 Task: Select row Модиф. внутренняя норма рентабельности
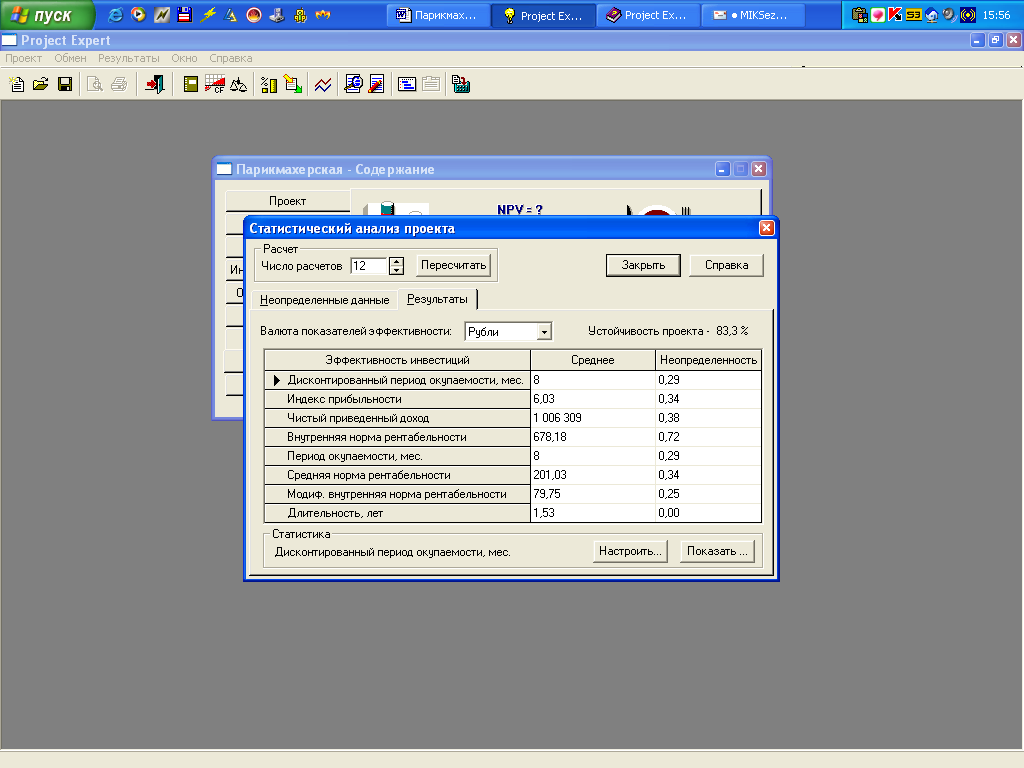pyautogui.click(x=513, y=494)
